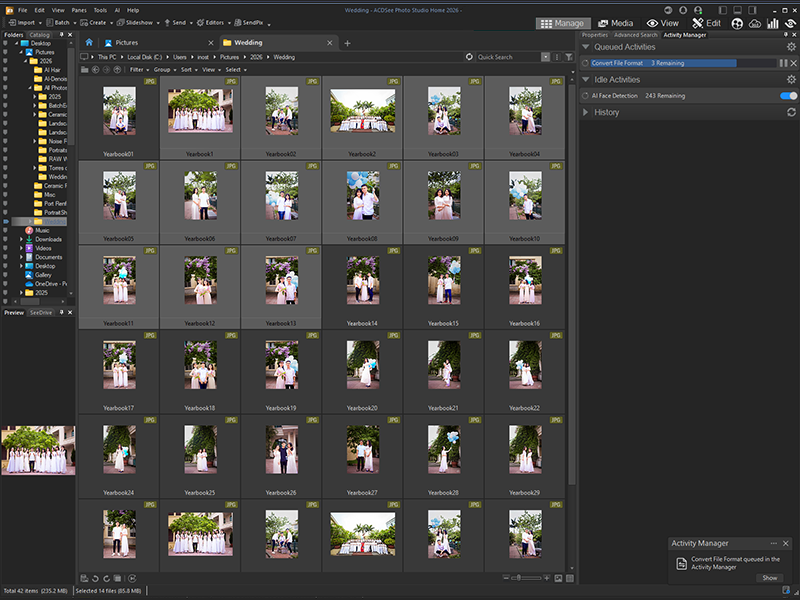
Task: Click the Batch tool icon
Action: coord(49,22)
